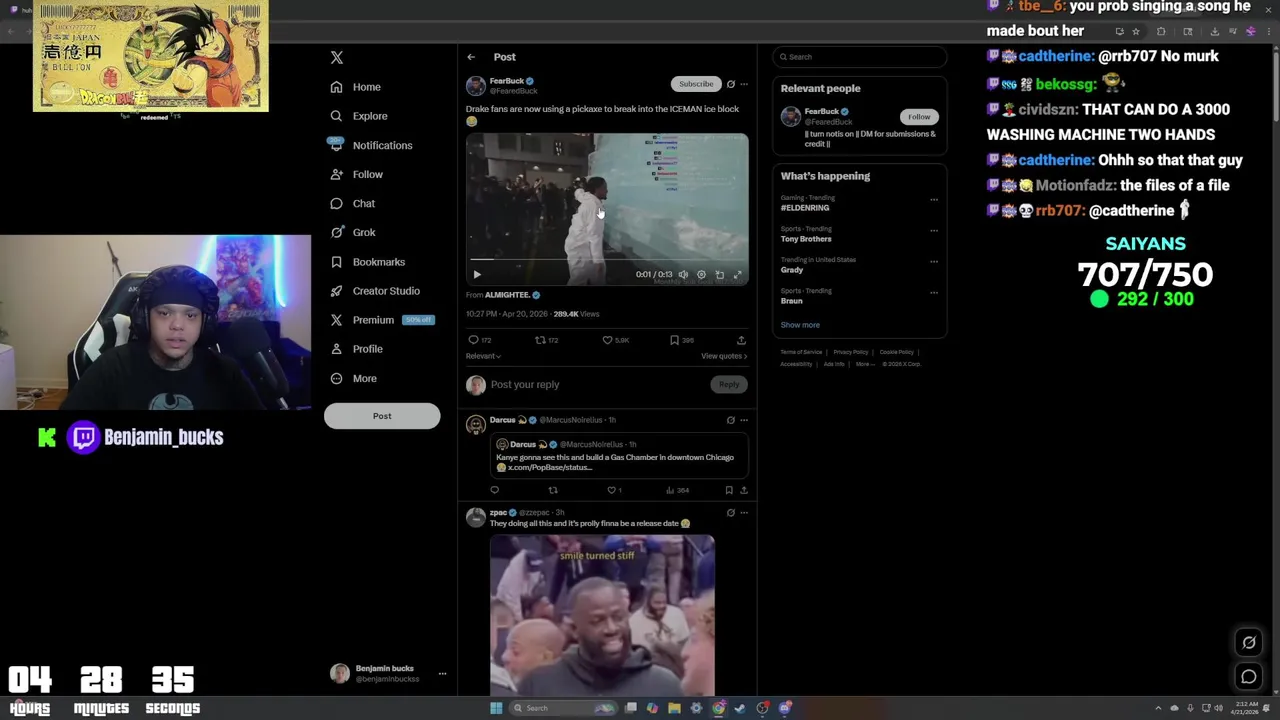1280x720 pixels.
Task: Open more options on Darcus reply
Action: point(743,420)
